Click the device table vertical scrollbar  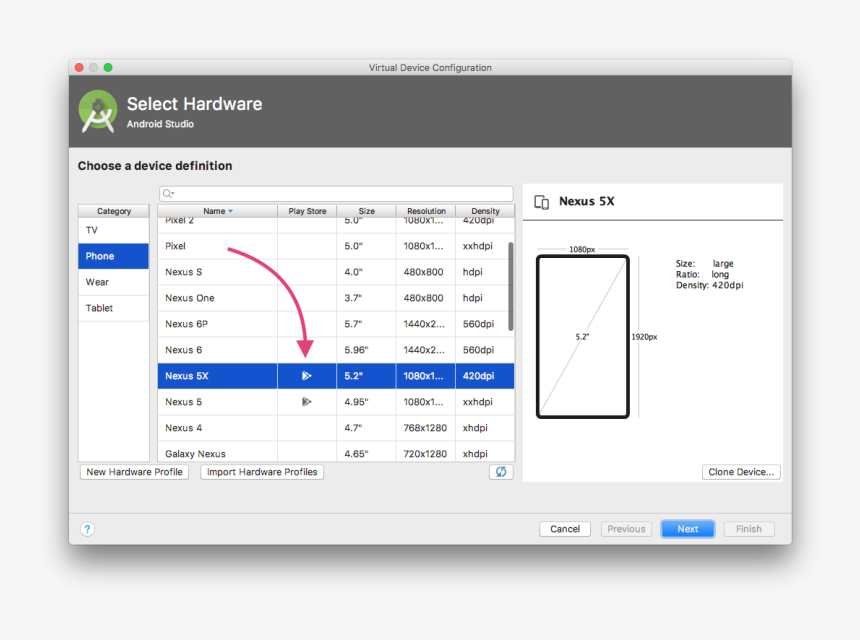click(x=511, y=286)
